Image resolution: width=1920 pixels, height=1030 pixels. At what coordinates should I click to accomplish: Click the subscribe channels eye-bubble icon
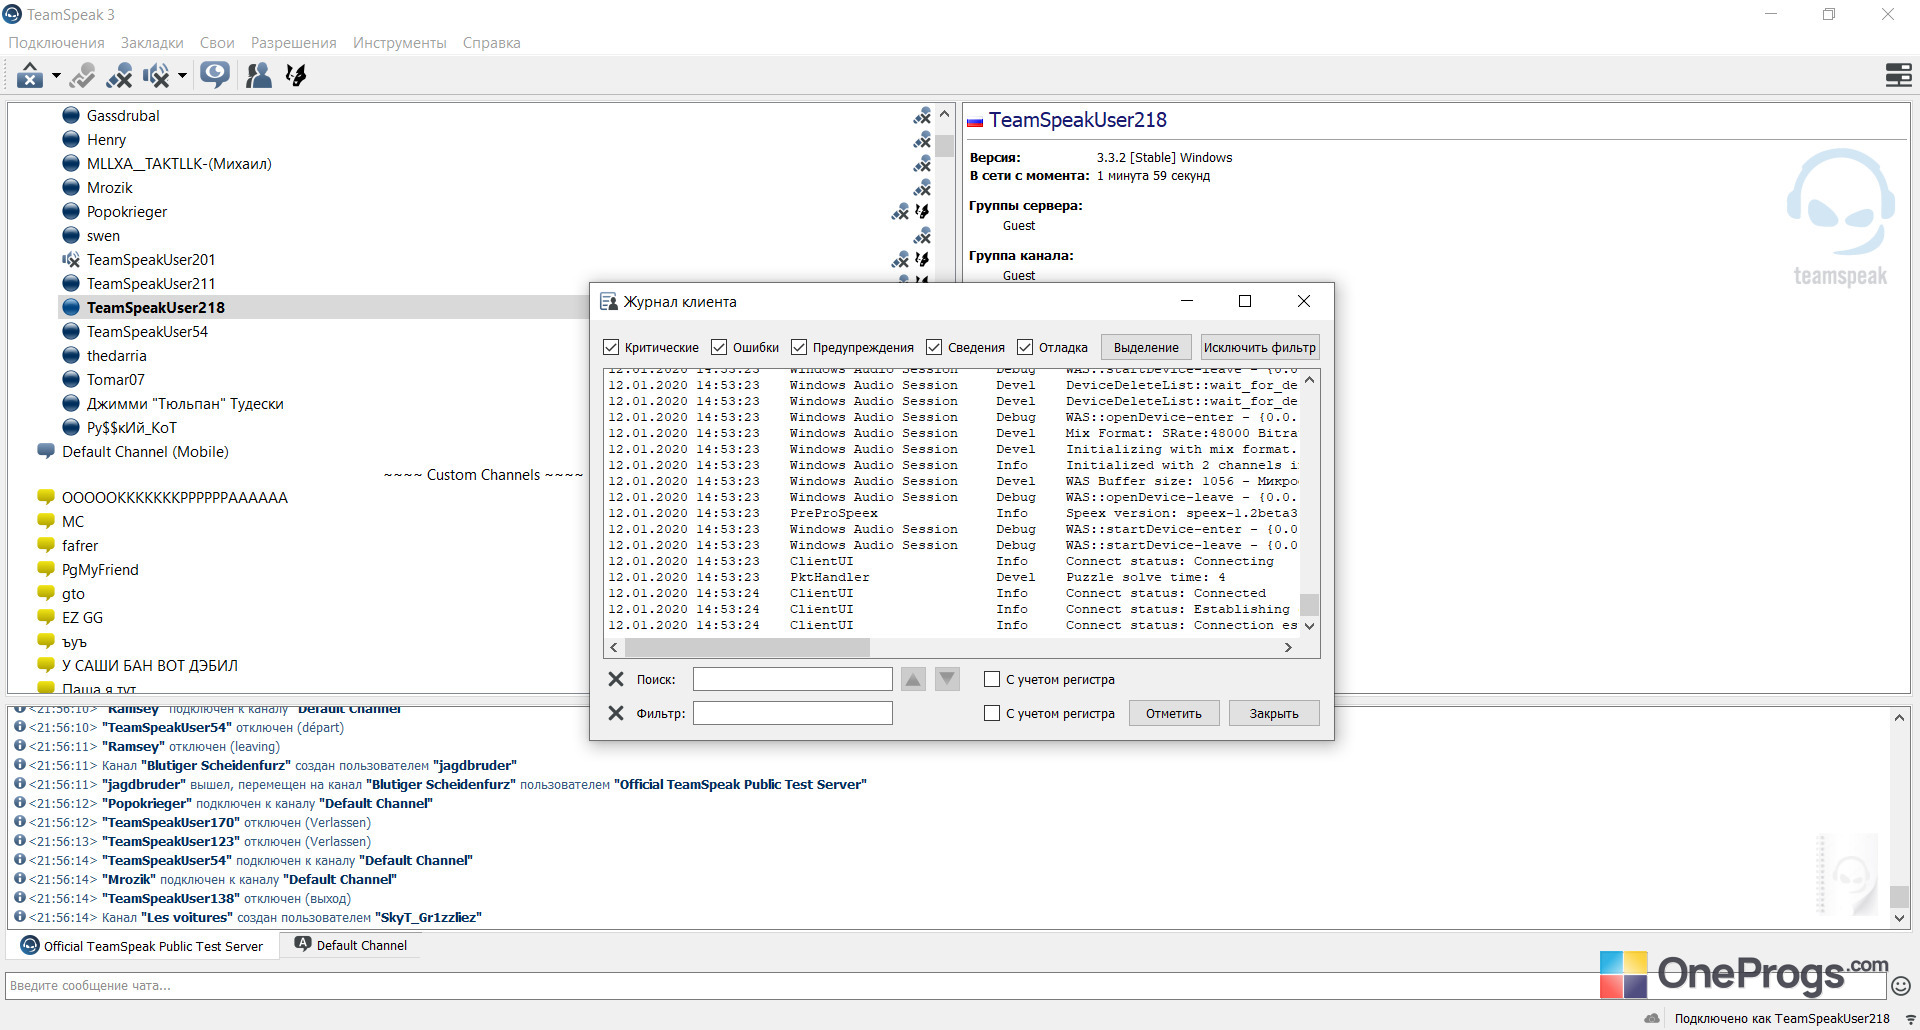click(x=214, y=75)
